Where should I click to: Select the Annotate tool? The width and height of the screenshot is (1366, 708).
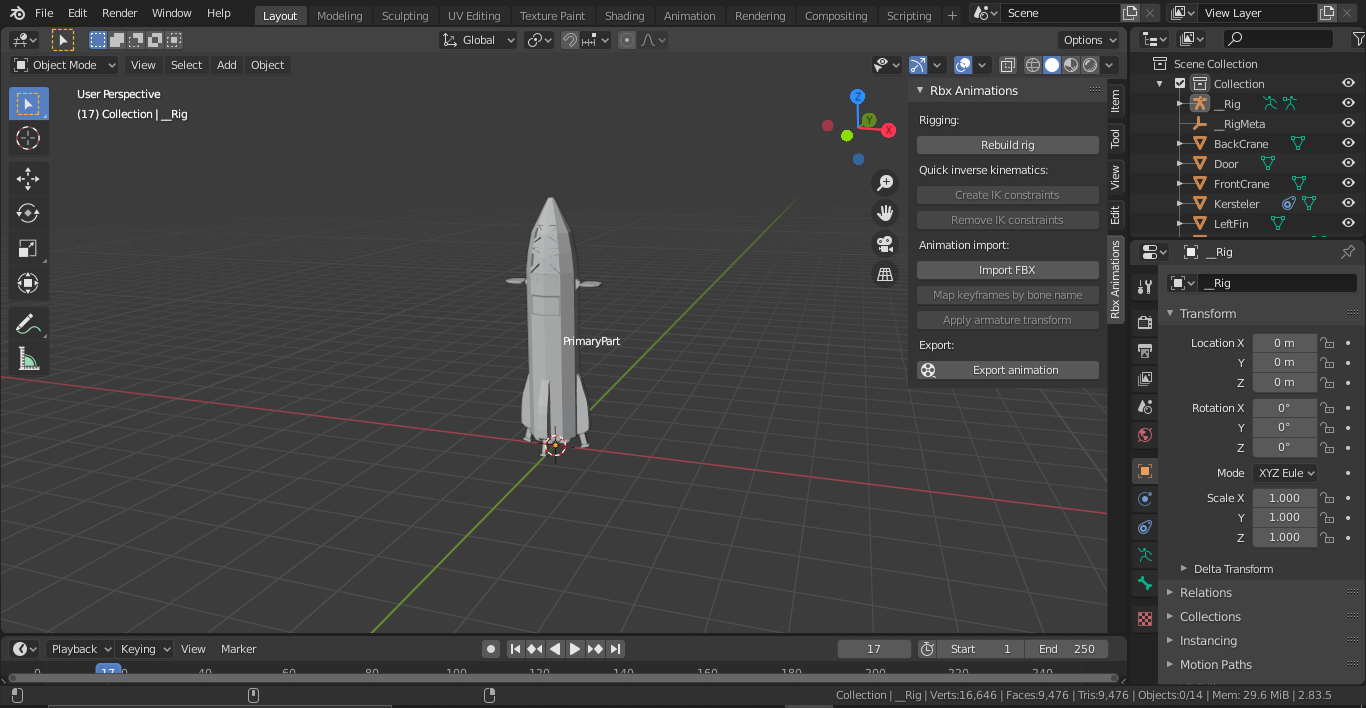click(28, 324)
